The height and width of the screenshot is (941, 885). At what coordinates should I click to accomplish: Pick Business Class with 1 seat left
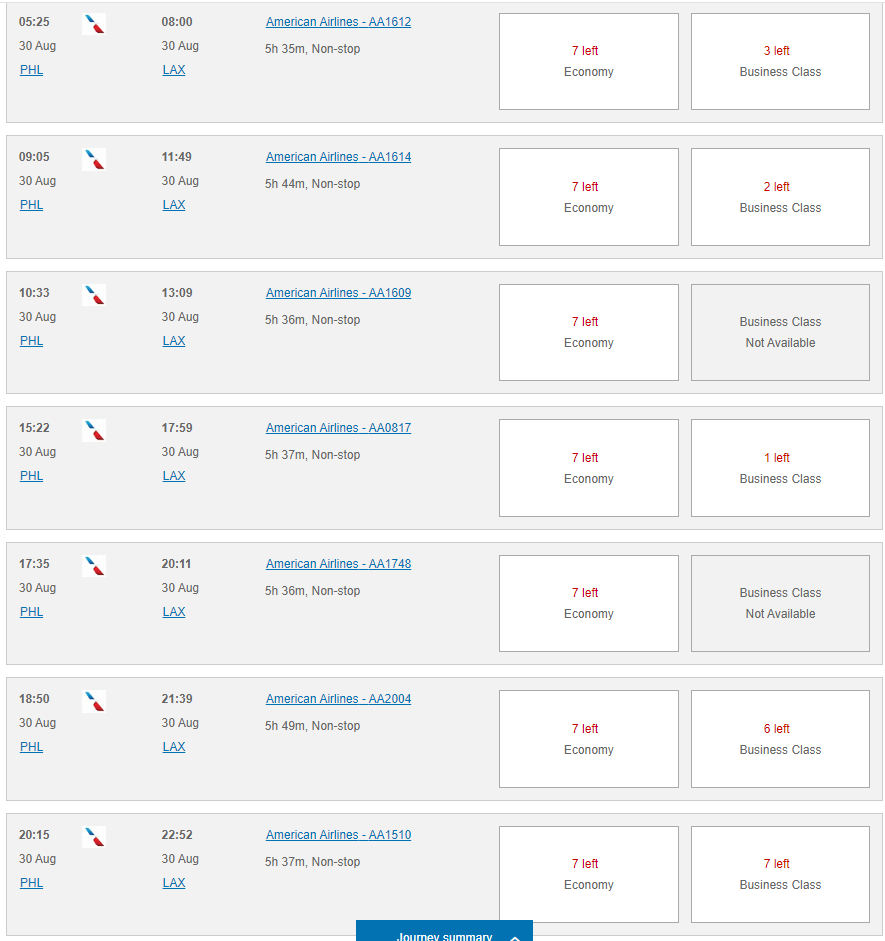(x=780, y=468)
